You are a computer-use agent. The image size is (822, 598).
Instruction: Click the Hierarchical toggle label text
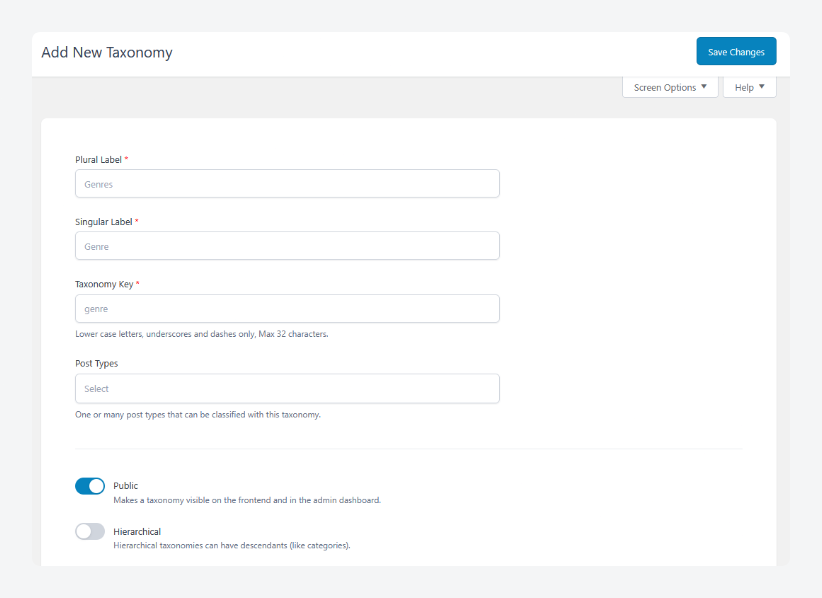pyautogui.click(x=137, y=531)
